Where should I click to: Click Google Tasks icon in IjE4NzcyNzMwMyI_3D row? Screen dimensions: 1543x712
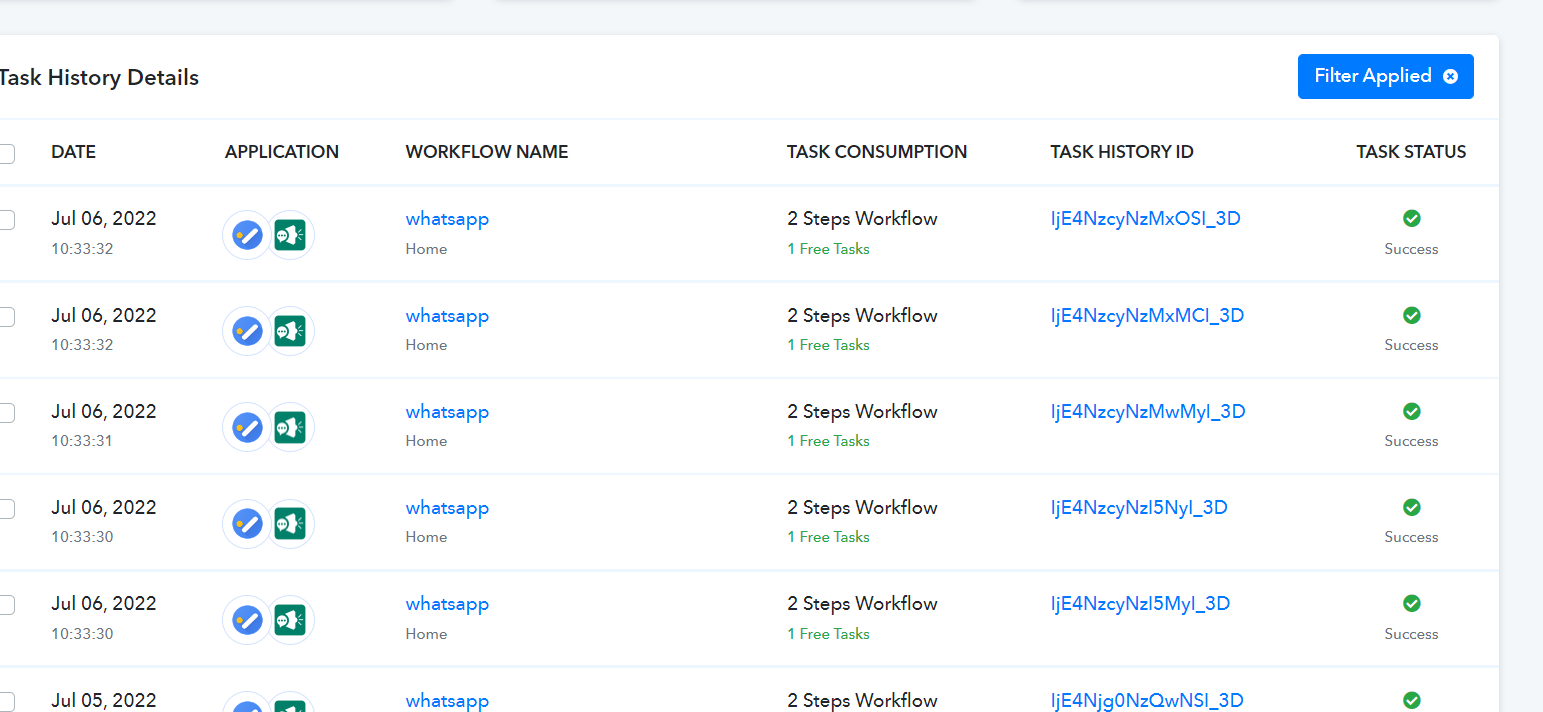[x=246, y=427]
